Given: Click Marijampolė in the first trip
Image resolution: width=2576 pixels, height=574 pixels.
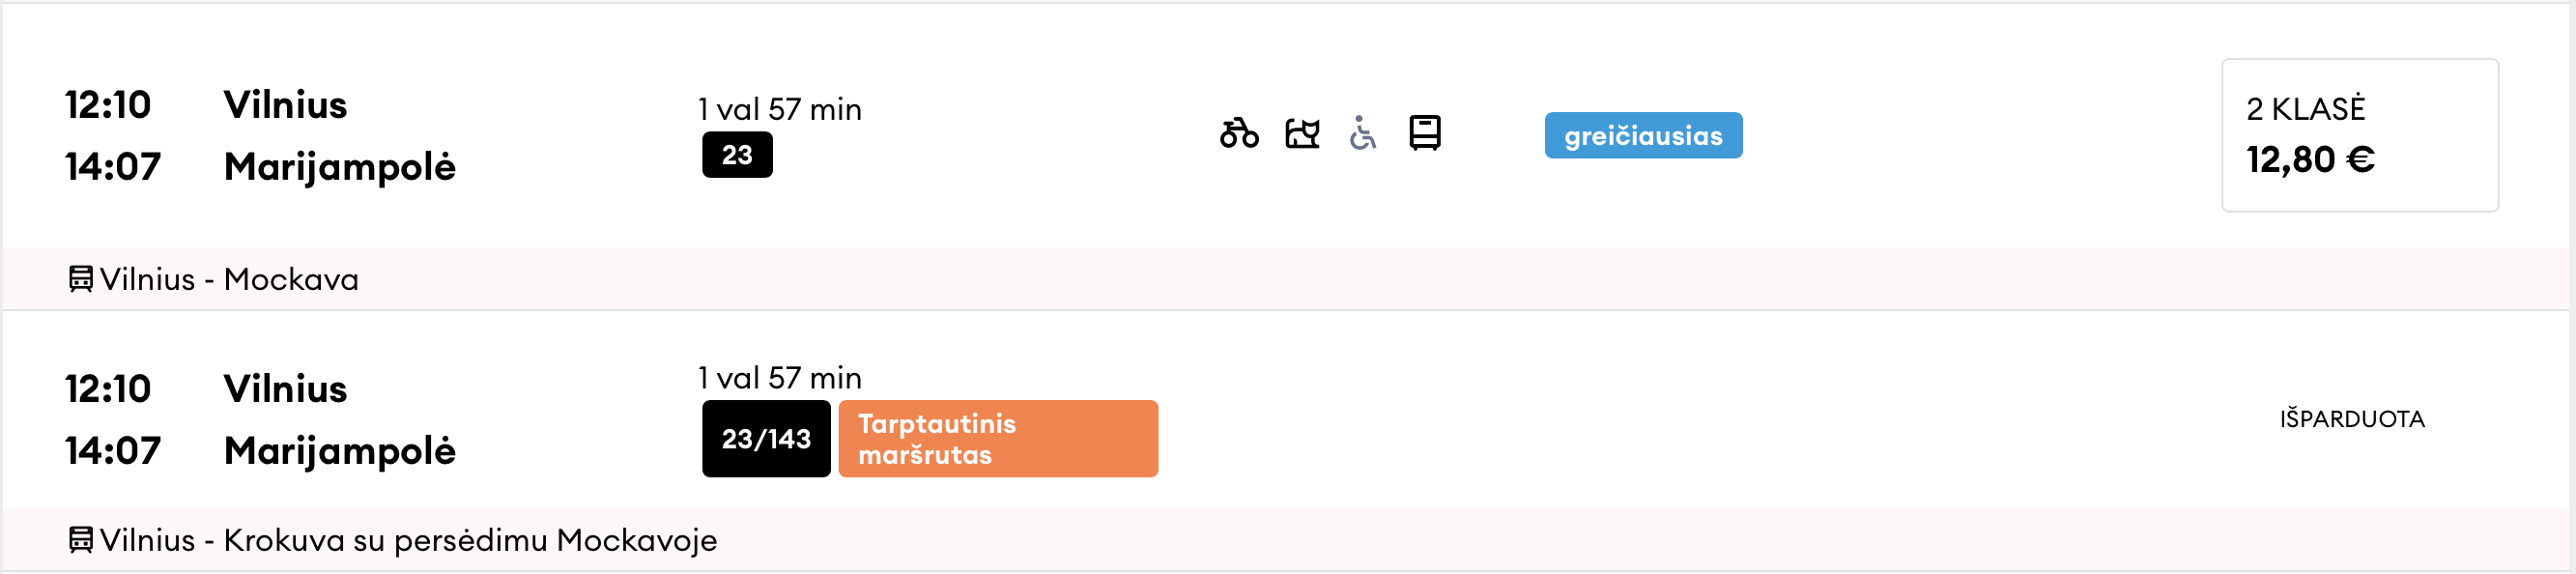Looking at the screenshot, I should point(339,167).
